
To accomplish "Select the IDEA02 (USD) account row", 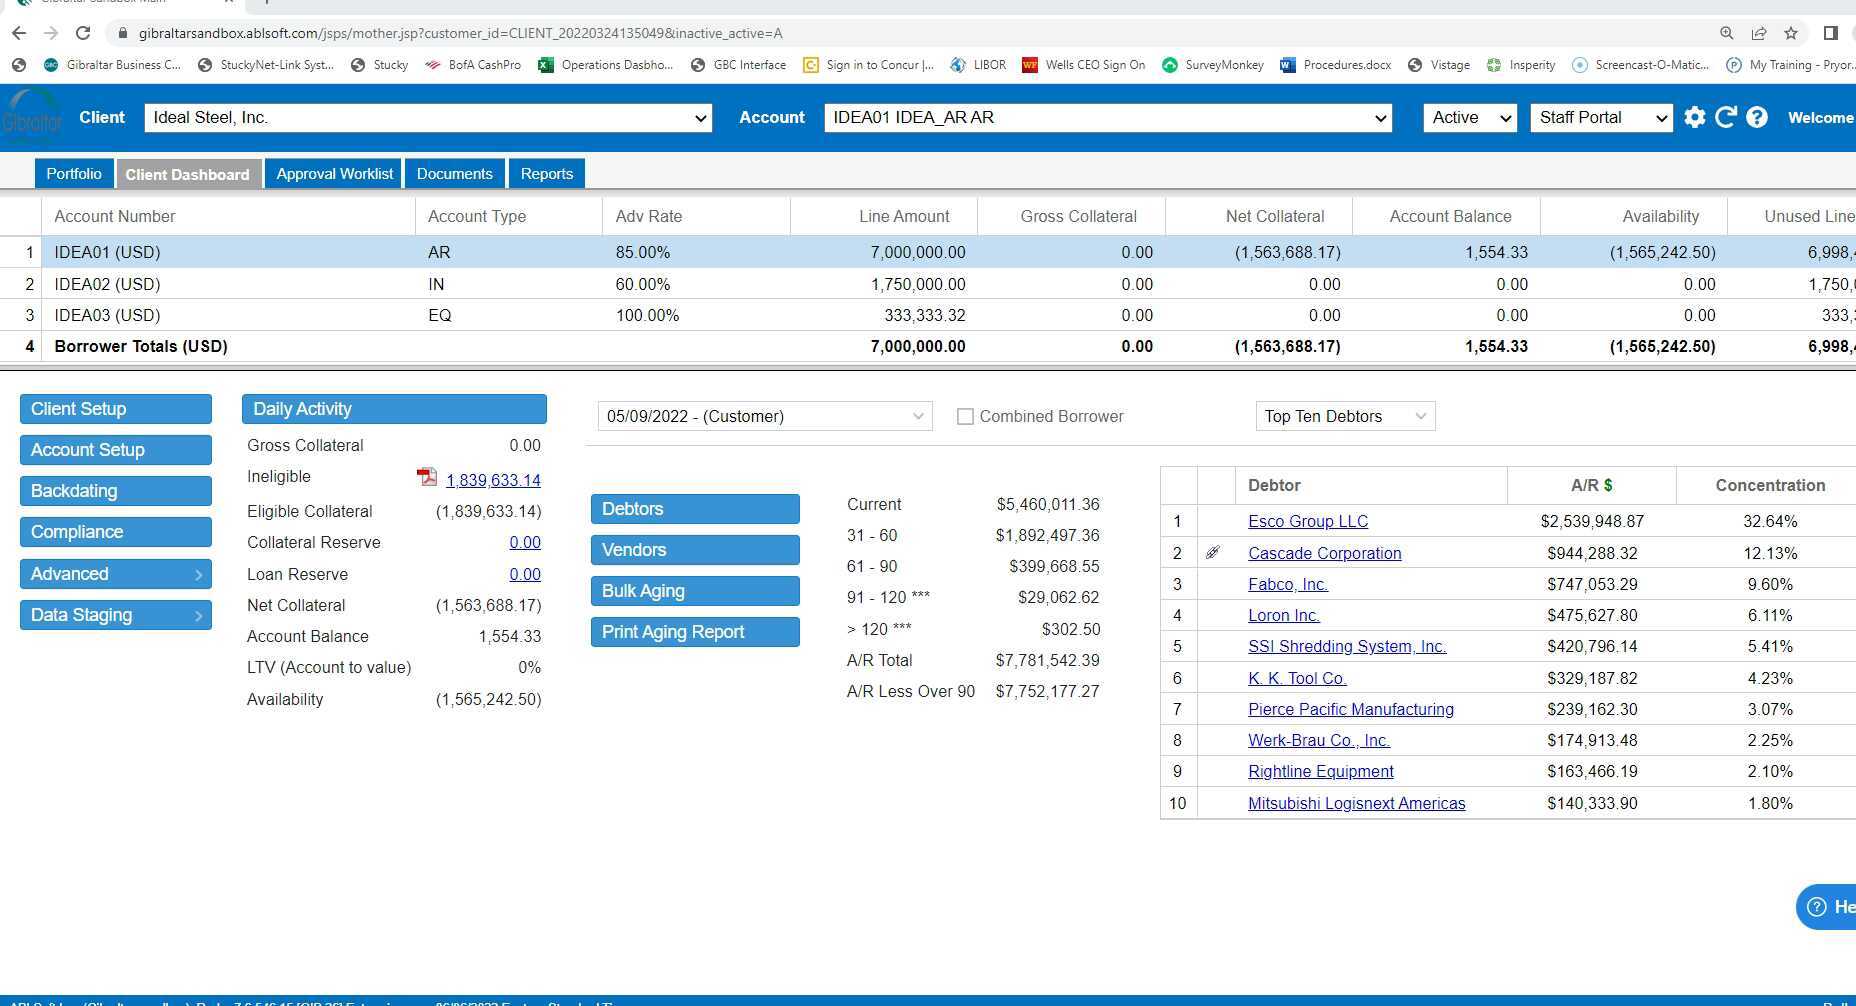I will tap(107, 284).
